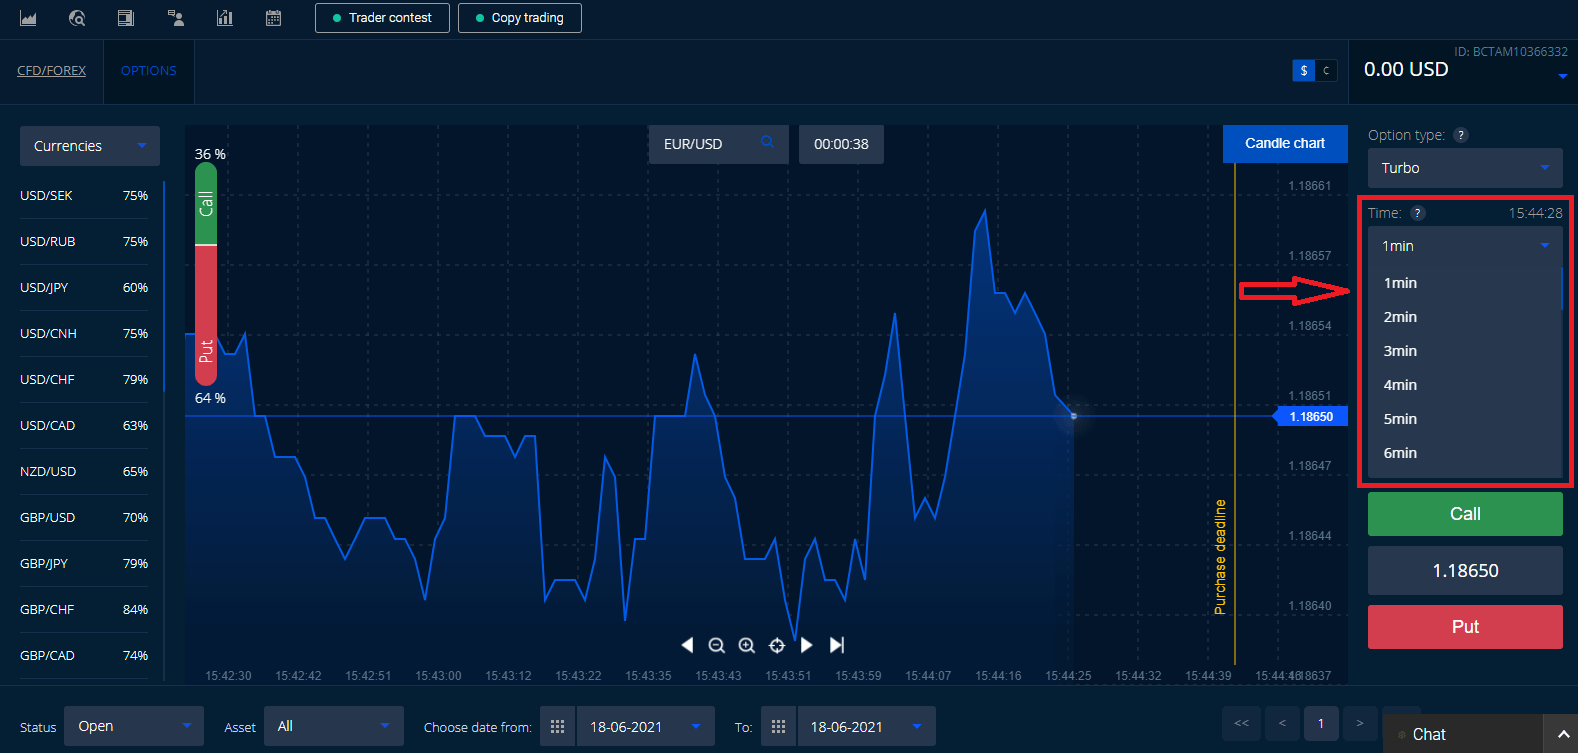
Task: Open Time help question mark
Action: coord(1418,213)
